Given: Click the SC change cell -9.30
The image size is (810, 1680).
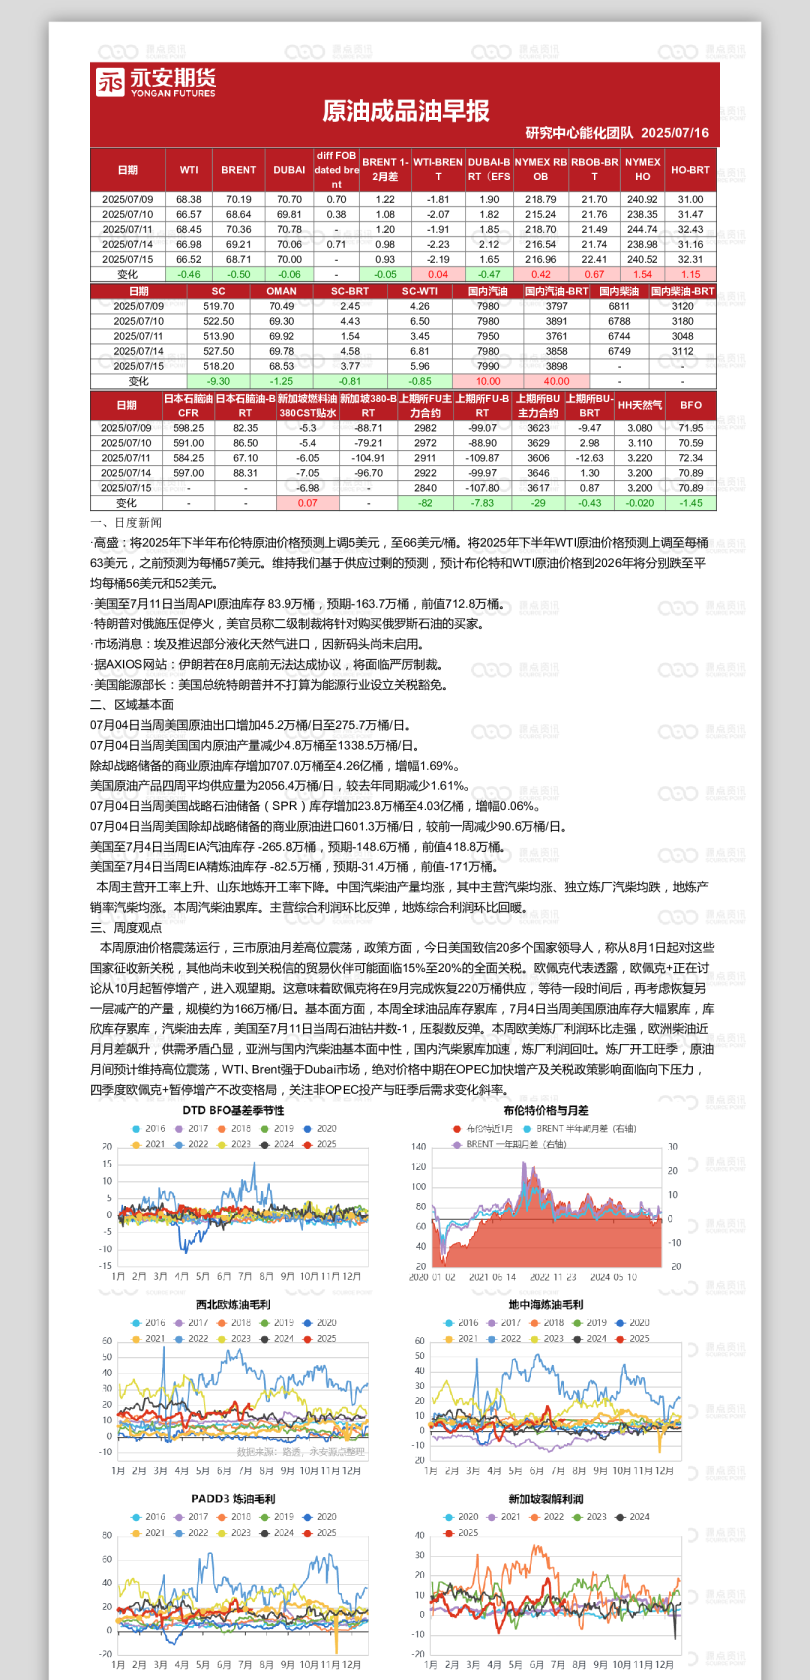Looking at the screenshot, I should point(218,381).
